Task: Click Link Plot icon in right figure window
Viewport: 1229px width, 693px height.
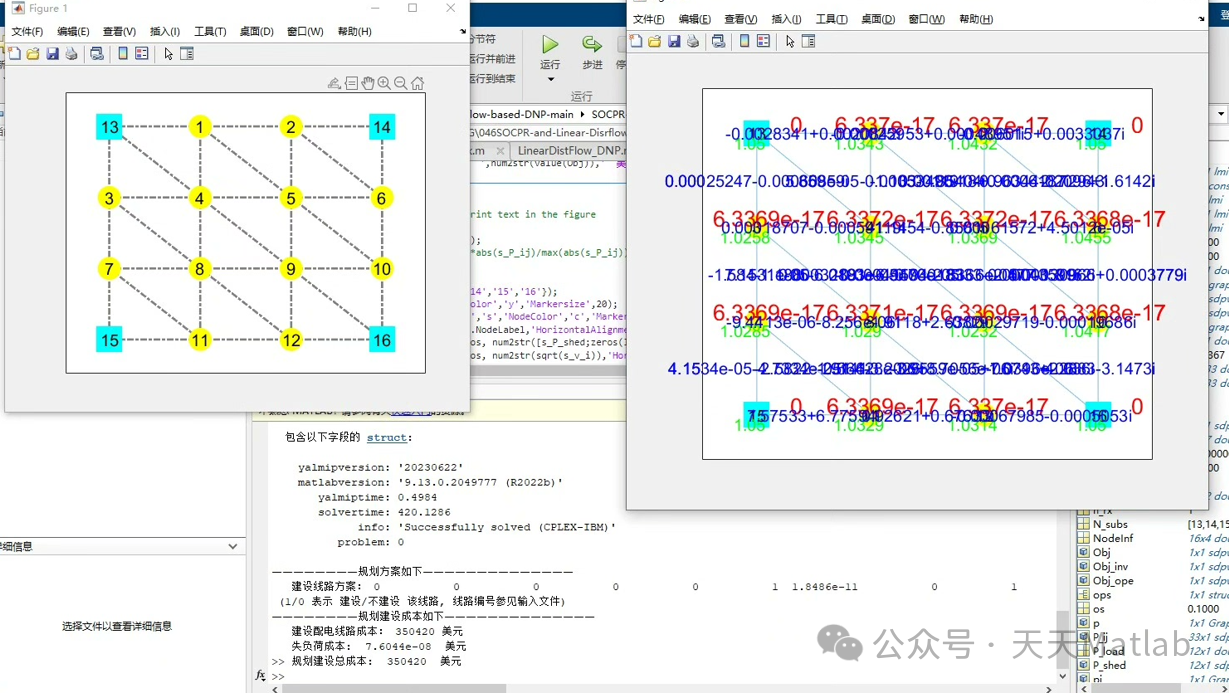Action: coord(718,41)
